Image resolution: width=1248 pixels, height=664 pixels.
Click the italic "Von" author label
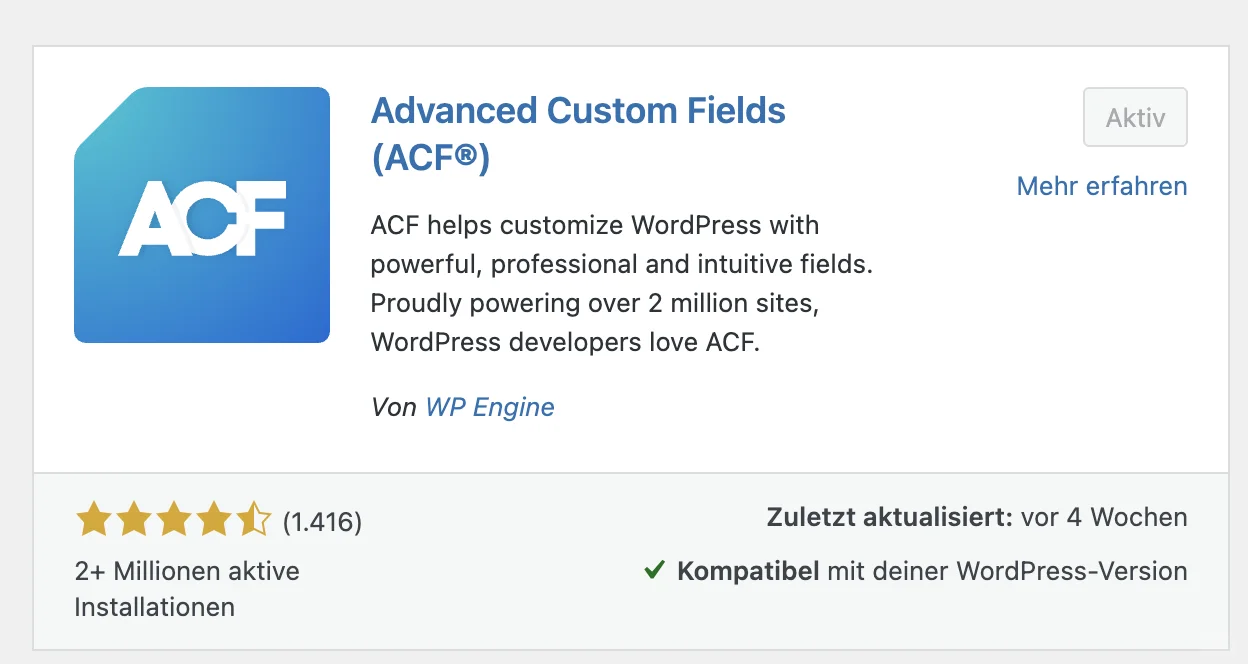[x=394, y=407]
